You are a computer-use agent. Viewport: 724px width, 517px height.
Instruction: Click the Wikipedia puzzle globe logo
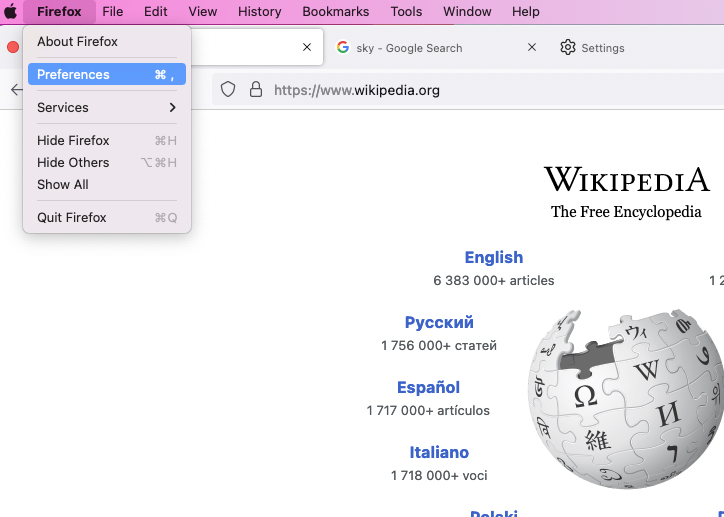click(x=626, y=399)
